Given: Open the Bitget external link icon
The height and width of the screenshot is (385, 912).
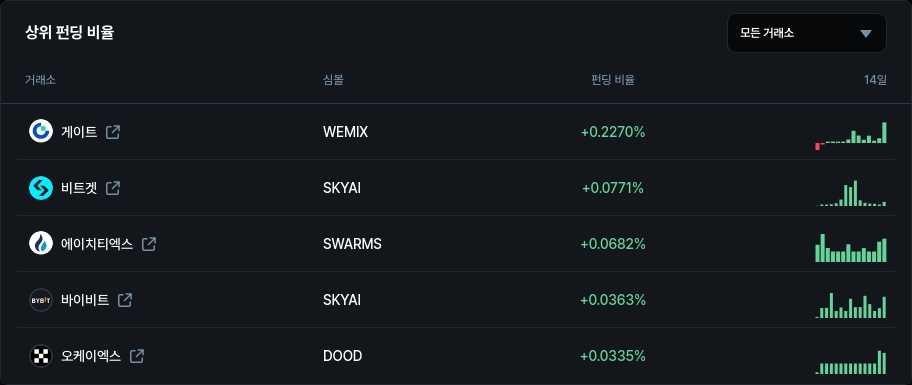Looking at the screenshot, I should (113, 188).
